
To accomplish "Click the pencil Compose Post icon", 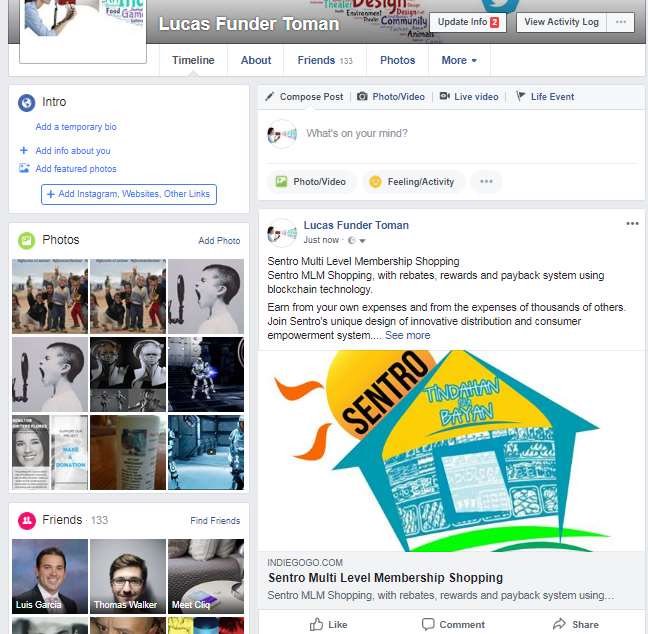I will pos(269,97).
